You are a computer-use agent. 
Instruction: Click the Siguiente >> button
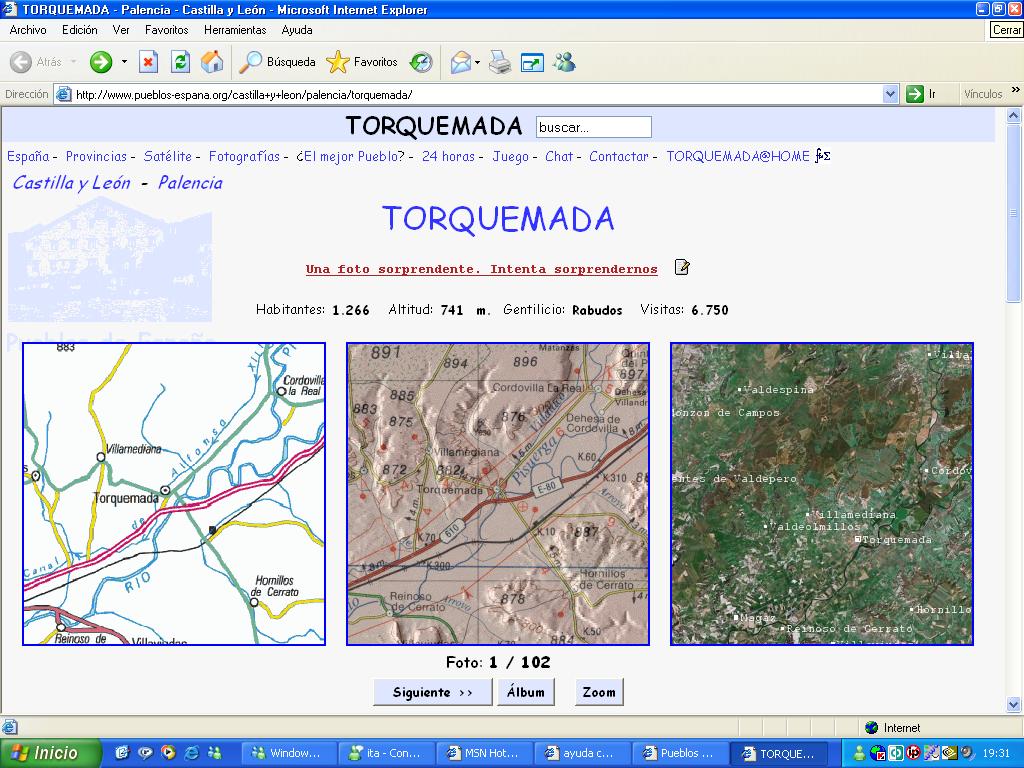432,692
